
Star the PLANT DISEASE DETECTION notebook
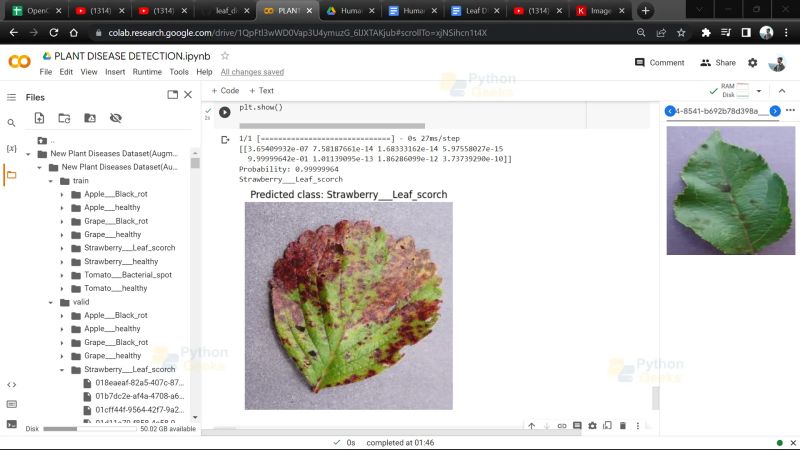tap(224, 56)
